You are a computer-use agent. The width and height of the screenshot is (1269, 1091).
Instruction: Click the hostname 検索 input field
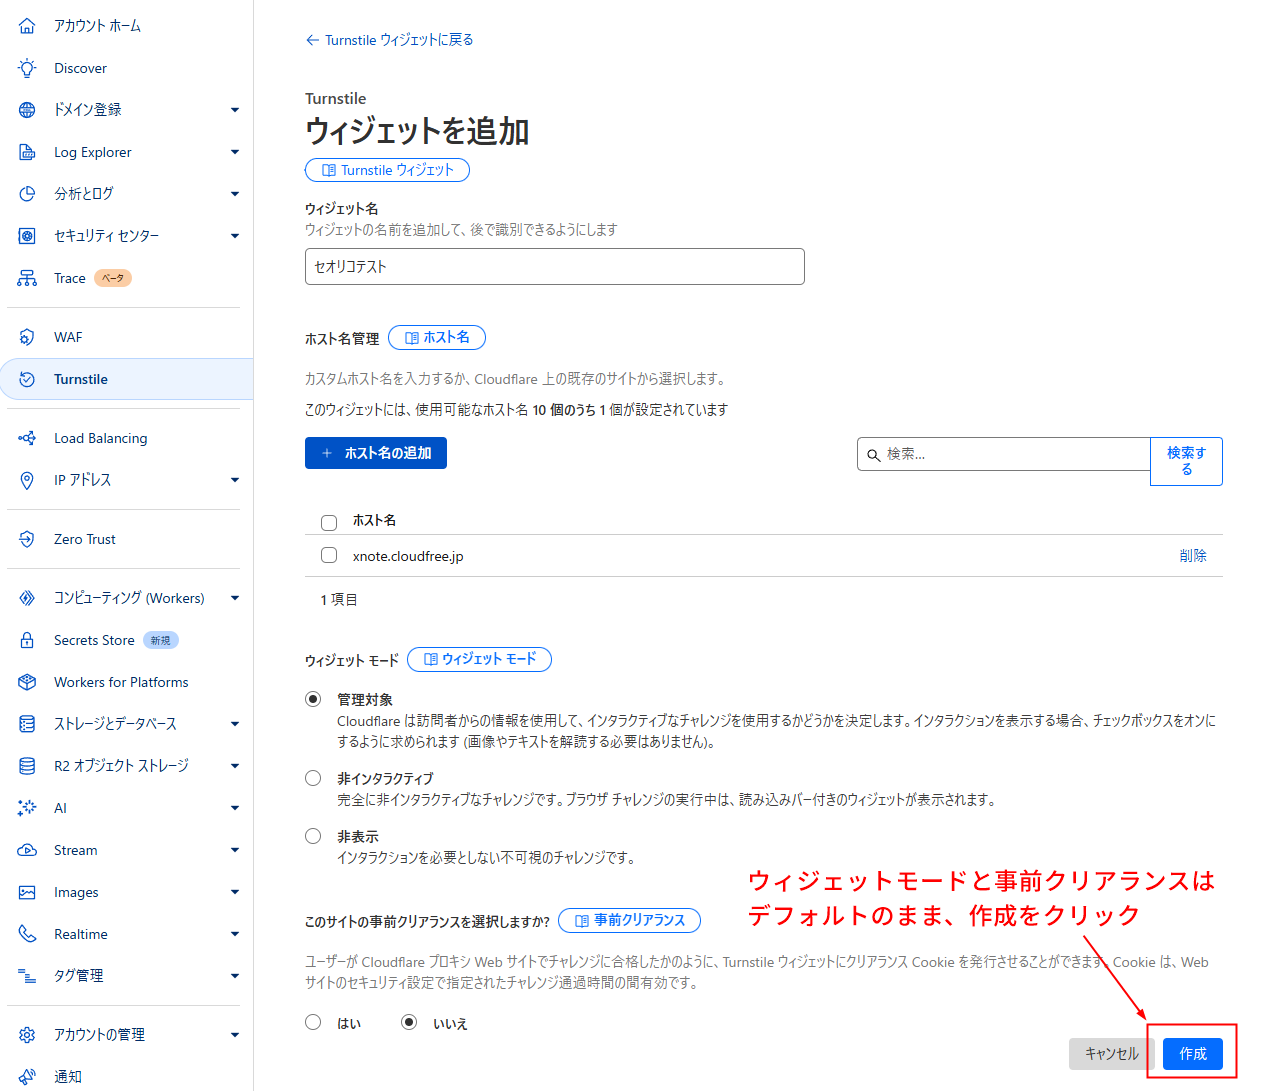point(1004,454)
